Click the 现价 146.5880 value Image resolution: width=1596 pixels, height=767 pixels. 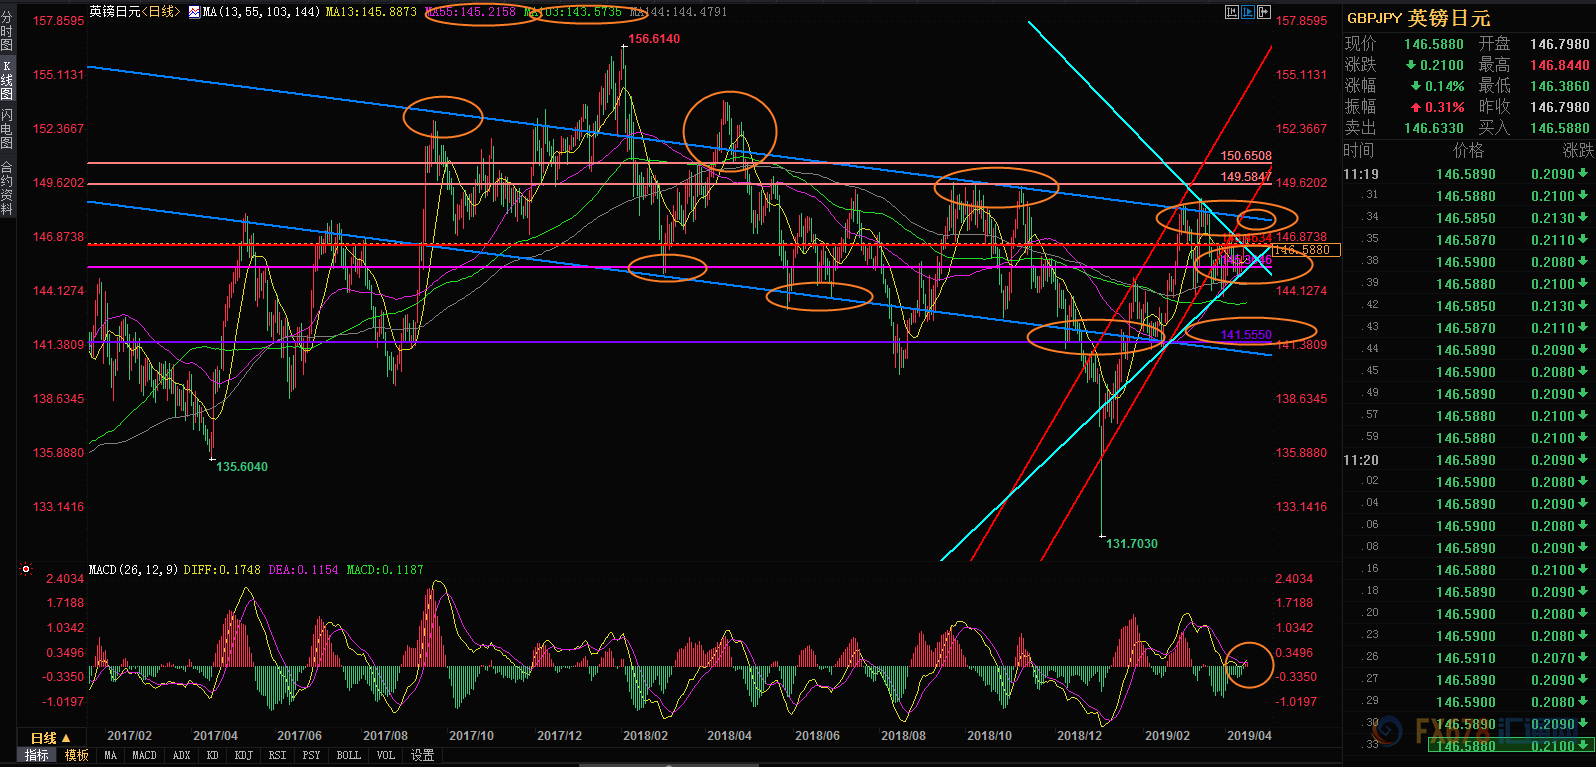click(x=1434, y=44)
